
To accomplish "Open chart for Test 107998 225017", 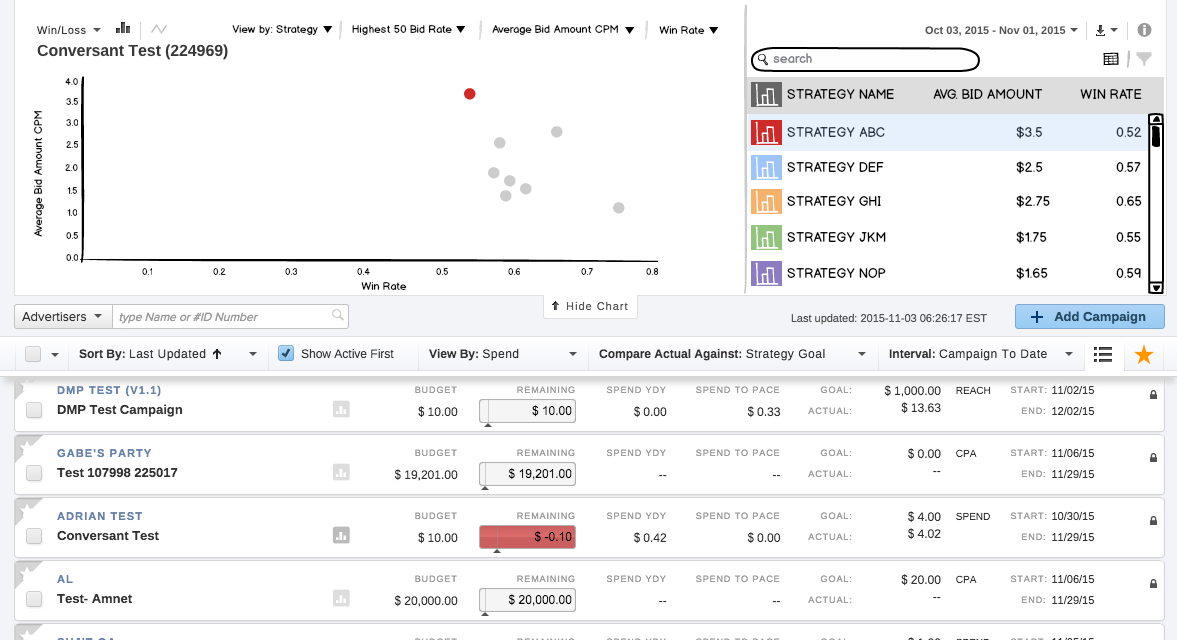I will (341, 473).
